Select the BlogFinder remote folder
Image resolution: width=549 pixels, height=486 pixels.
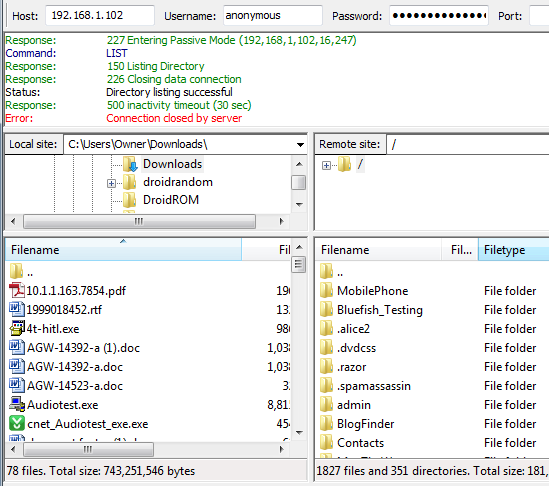pyautogui.click(x=366, y=424)
